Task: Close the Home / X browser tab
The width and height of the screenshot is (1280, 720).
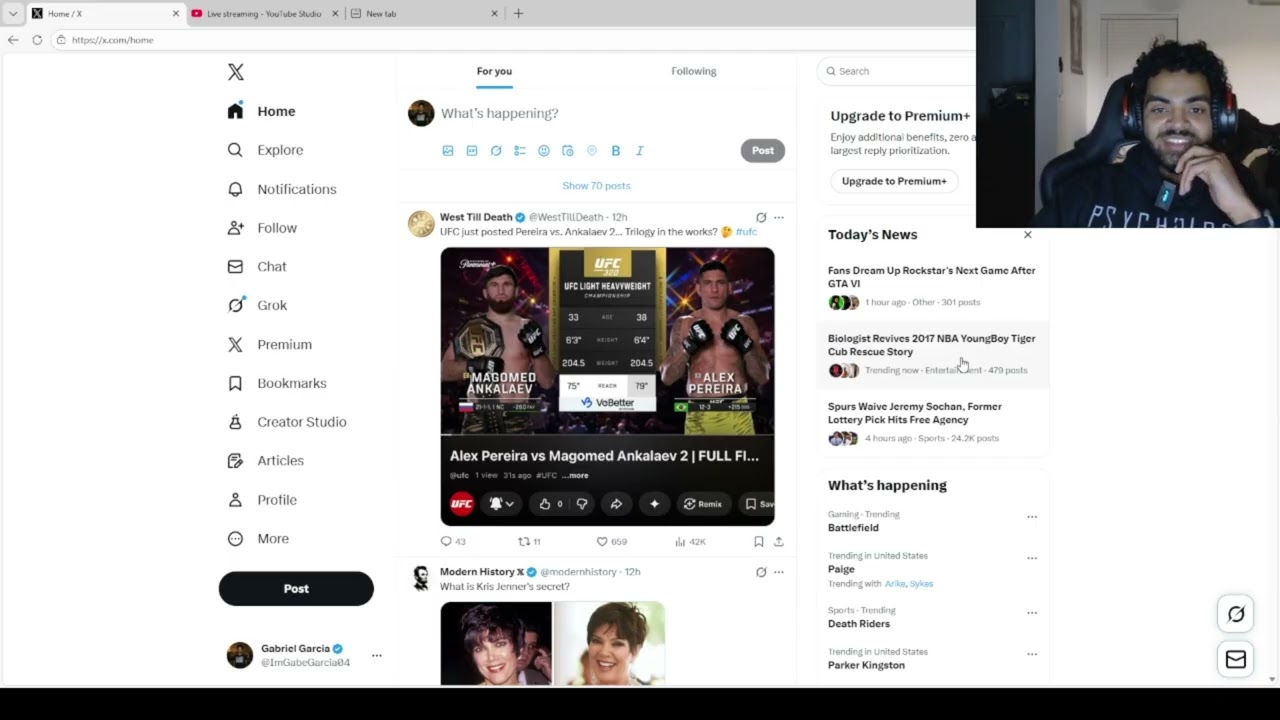Action: [x=176, y=14]
